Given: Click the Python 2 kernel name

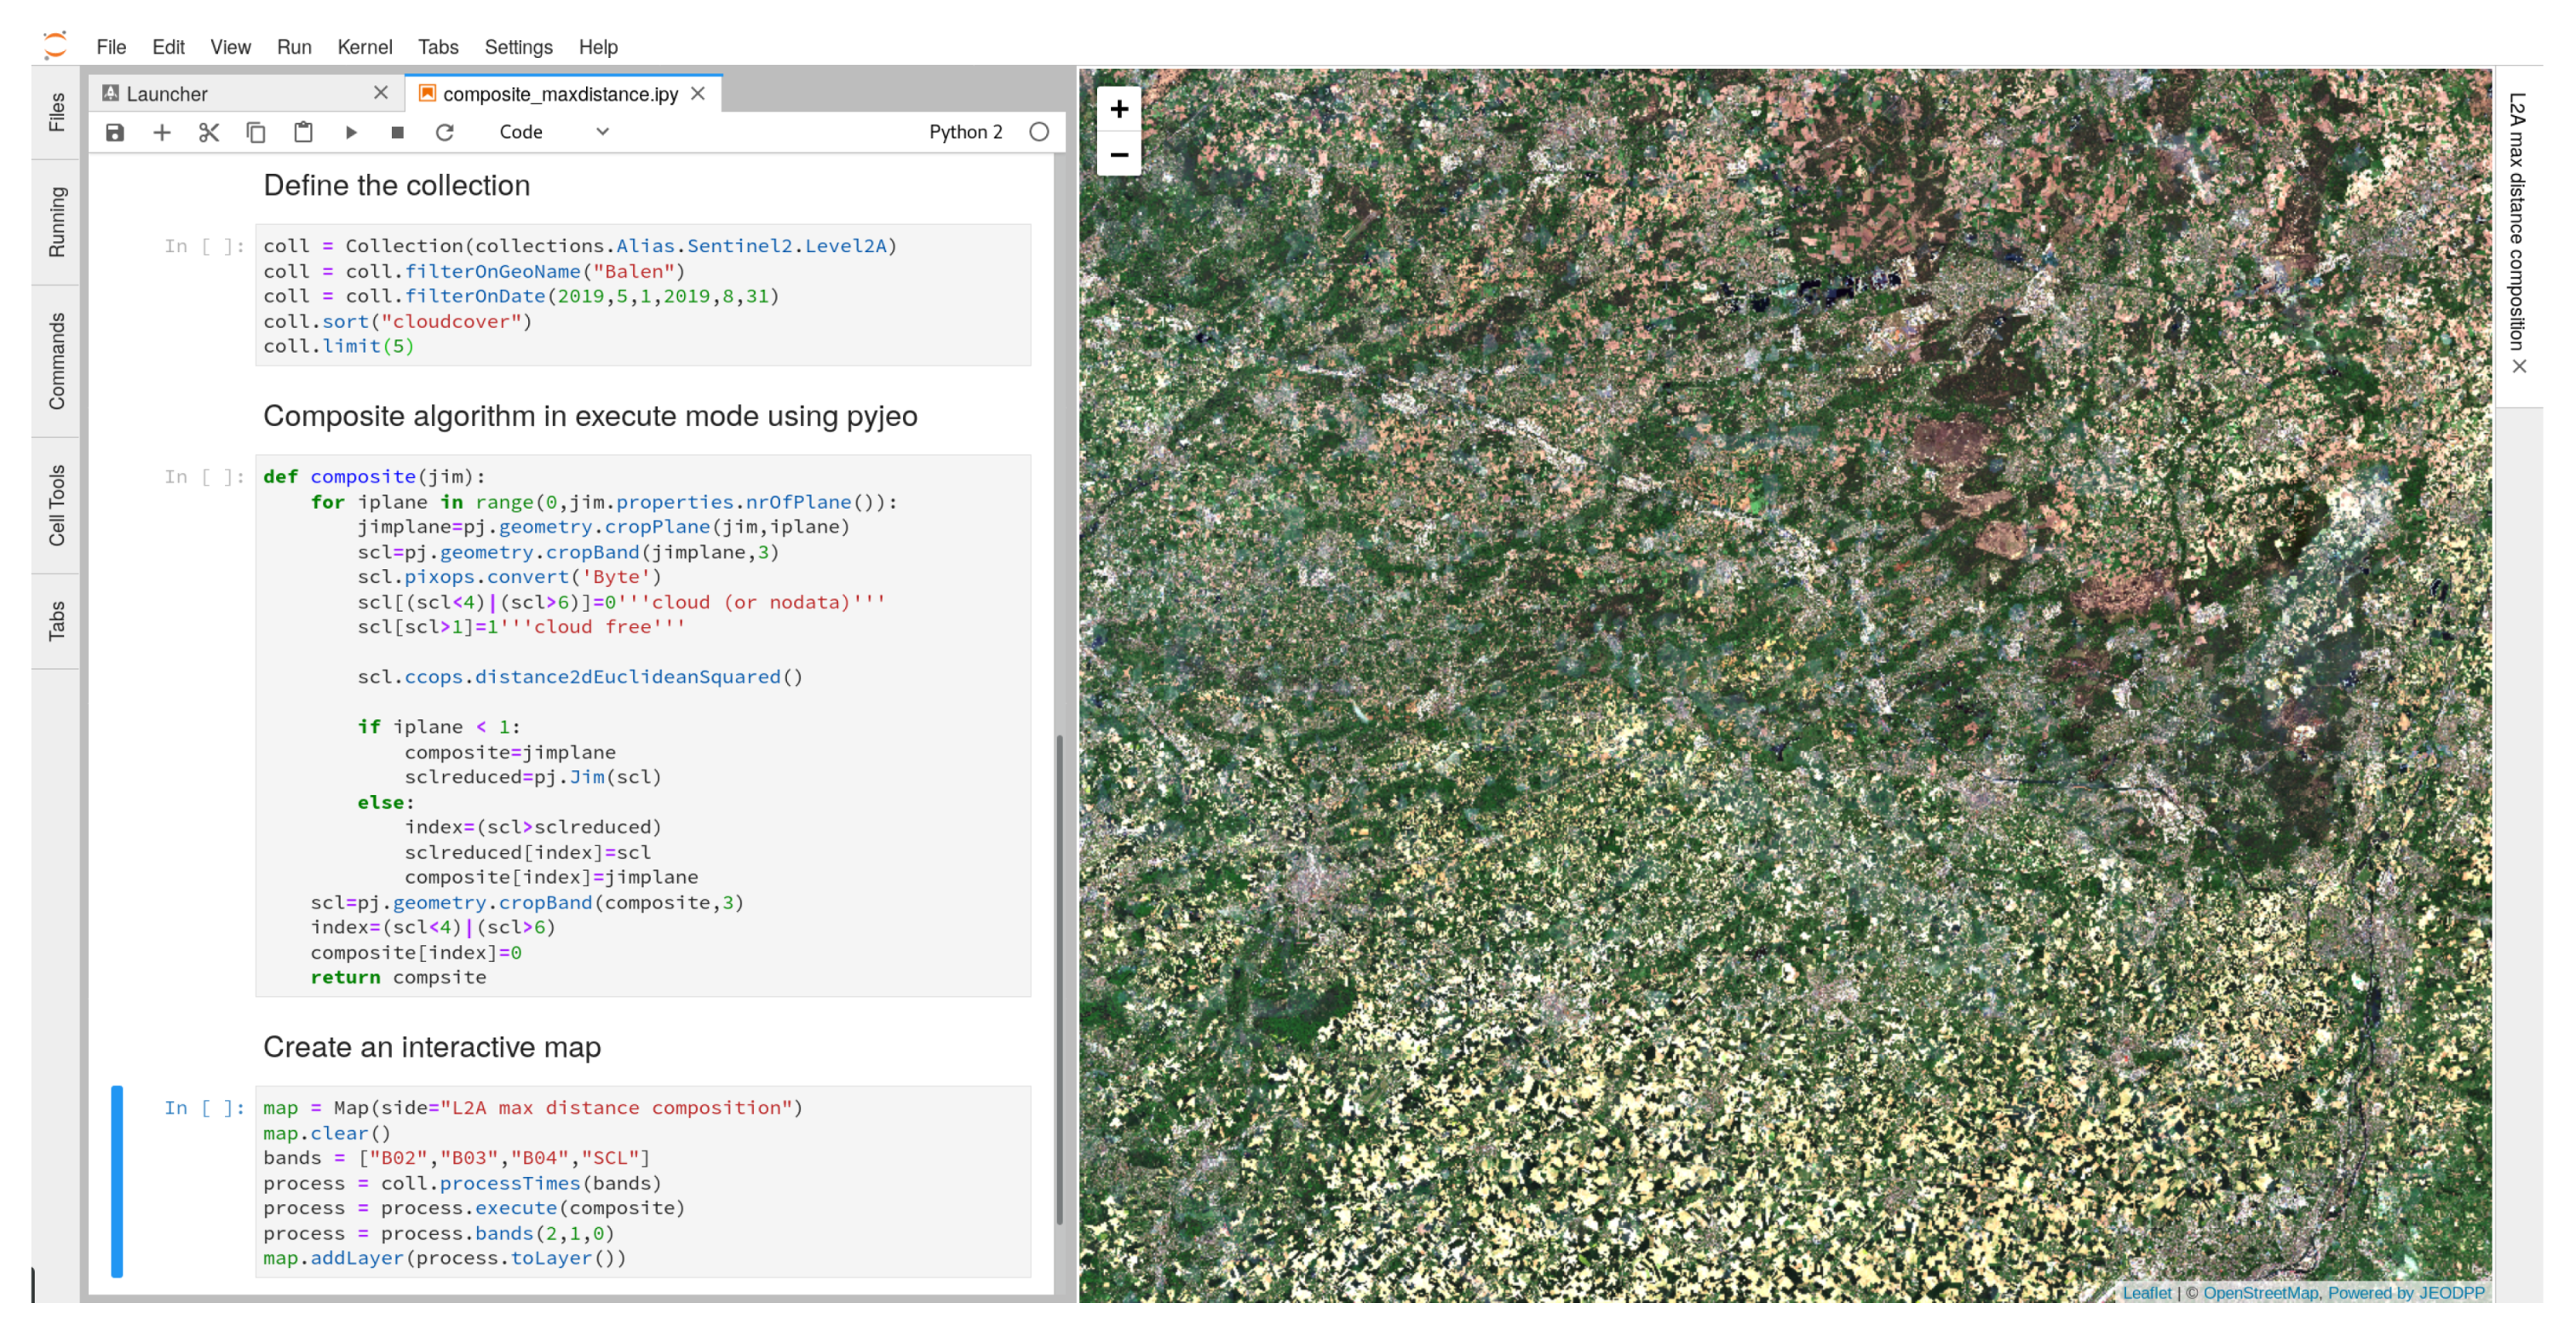Looking at the screenshot, I should click(x=965, y=132).
